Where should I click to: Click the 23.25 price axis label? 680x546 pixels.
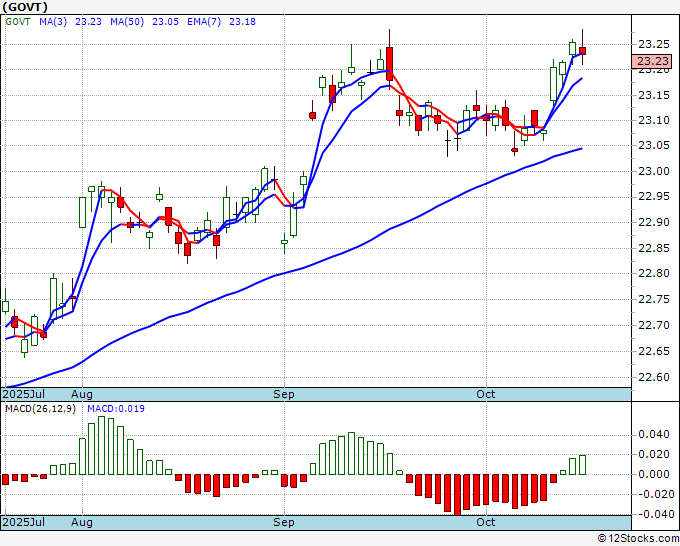point(654,44)
